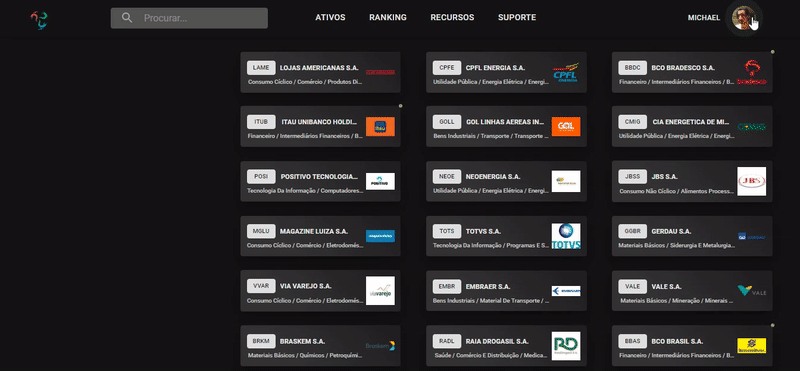Open the SUPORTE menu
This screenshot has height=371, width=800.
point(517,17)
